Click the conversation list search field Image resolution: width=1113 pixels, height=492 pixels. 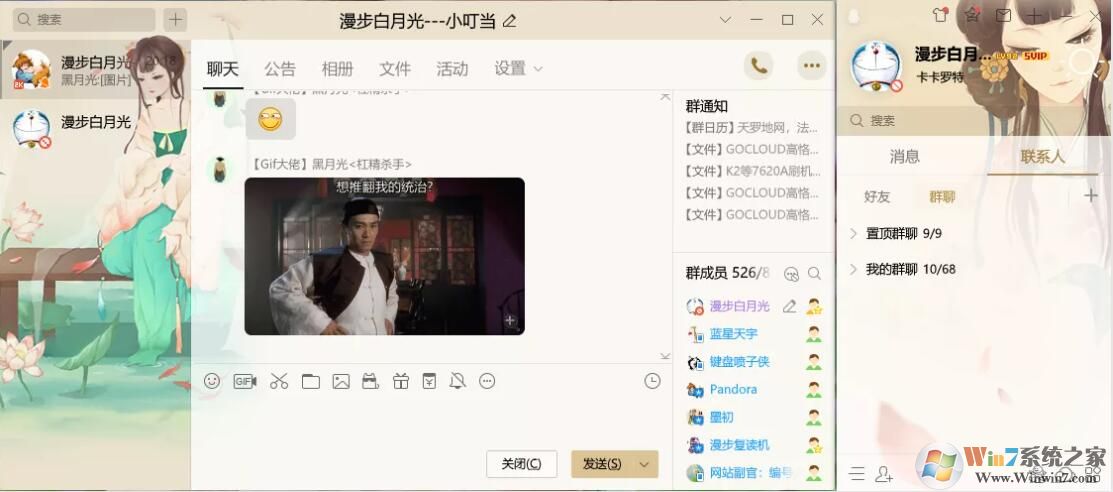[x=84, y=20]
